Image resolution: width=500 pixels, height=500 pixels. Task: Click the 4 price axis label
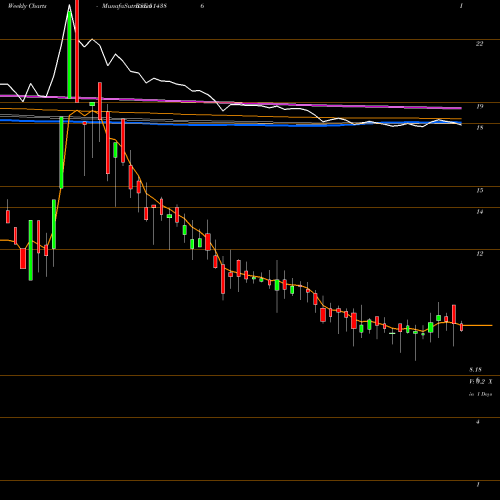pos(478,422)
